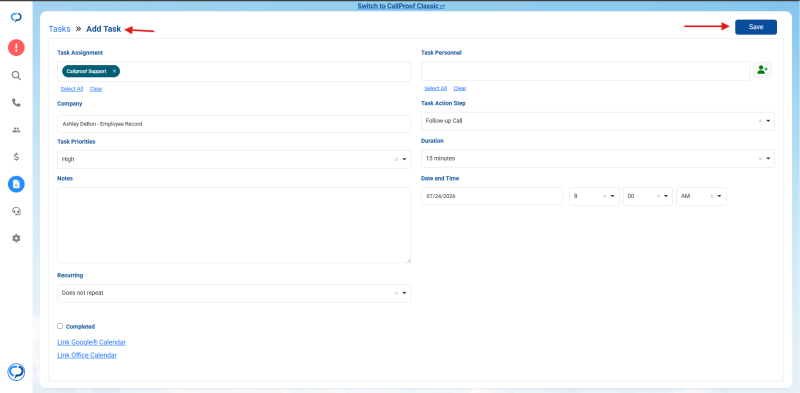The height and width of the screenshot is (393, 800).
Task: Click Clear under Task Assignment
Action: pyautogui.click(x=96, y=89)
